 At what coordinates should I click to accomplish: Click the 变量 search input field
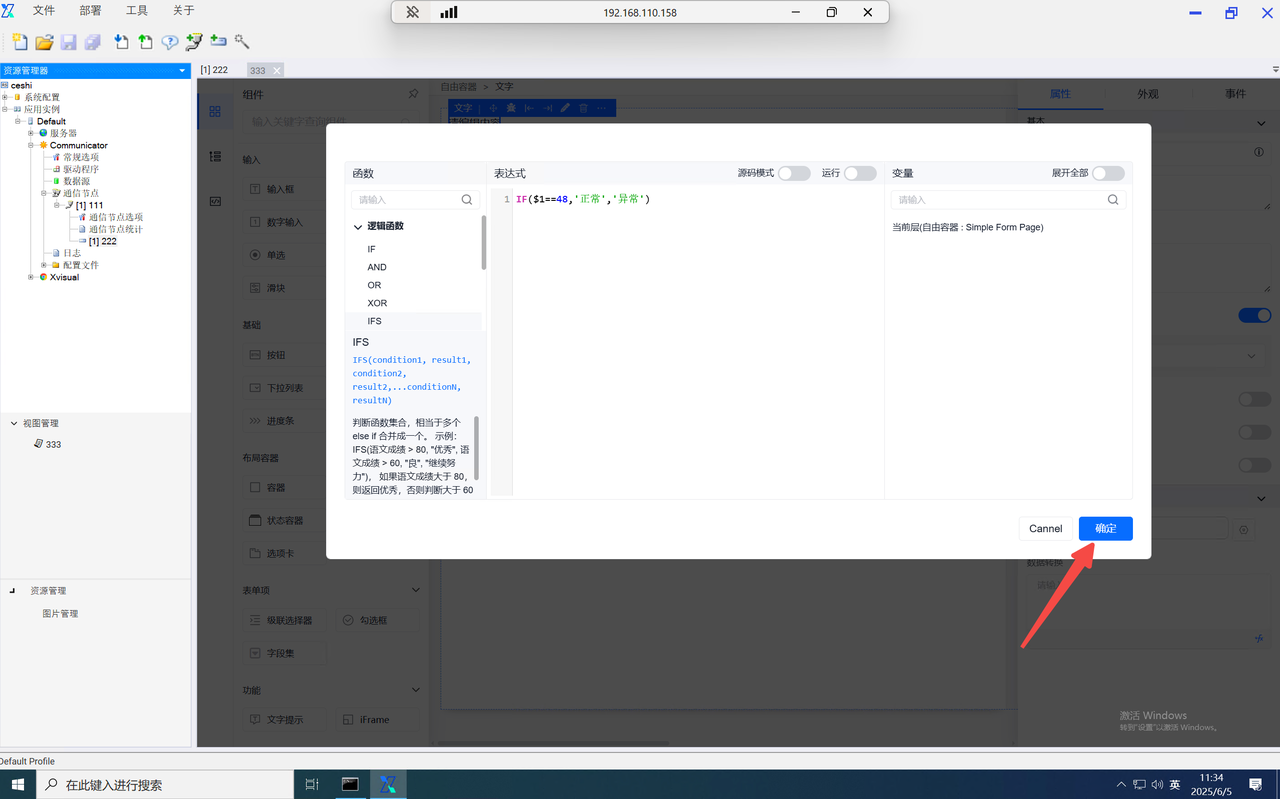pyautogui.click(x=1008, y=200)
